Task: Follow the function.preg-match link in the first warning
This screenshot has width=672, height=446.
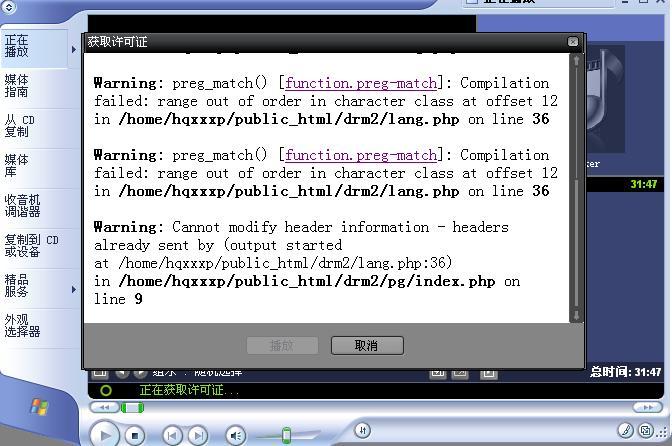Action: pos(361,83)
